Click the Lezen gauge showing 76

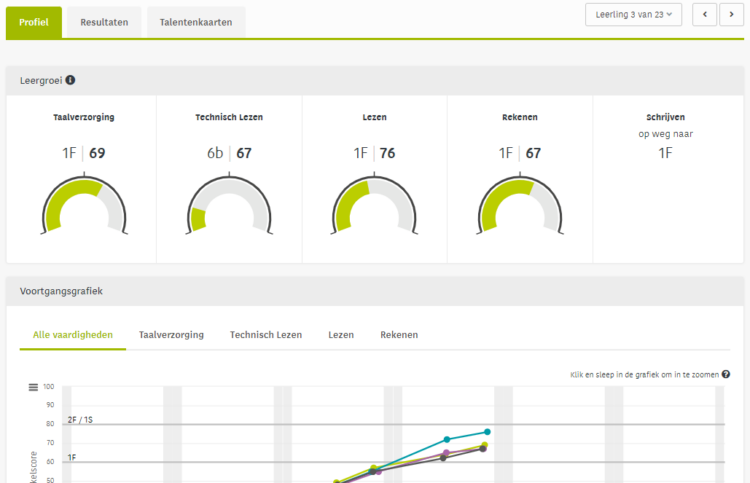(374, 205)
